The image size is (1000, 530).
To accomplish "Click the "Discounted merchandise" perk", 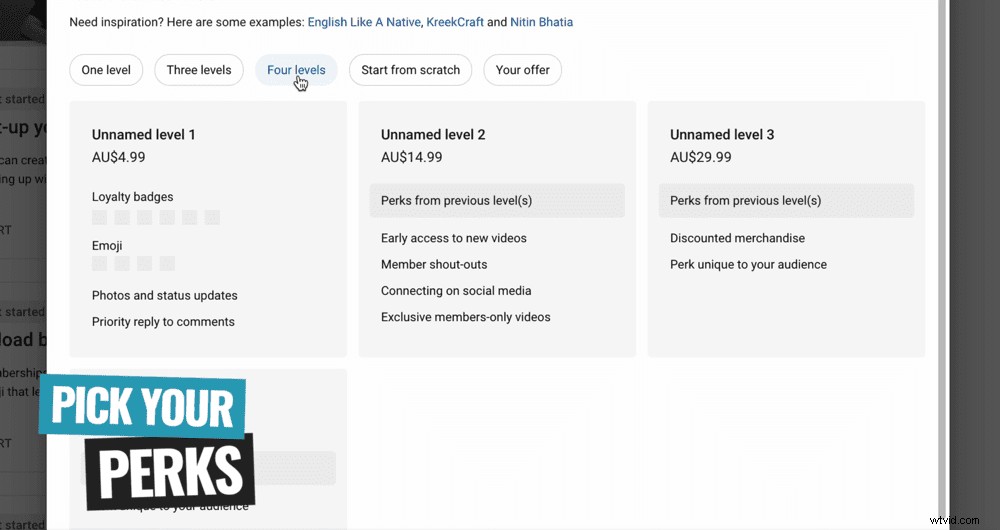I will coord(737,238).
